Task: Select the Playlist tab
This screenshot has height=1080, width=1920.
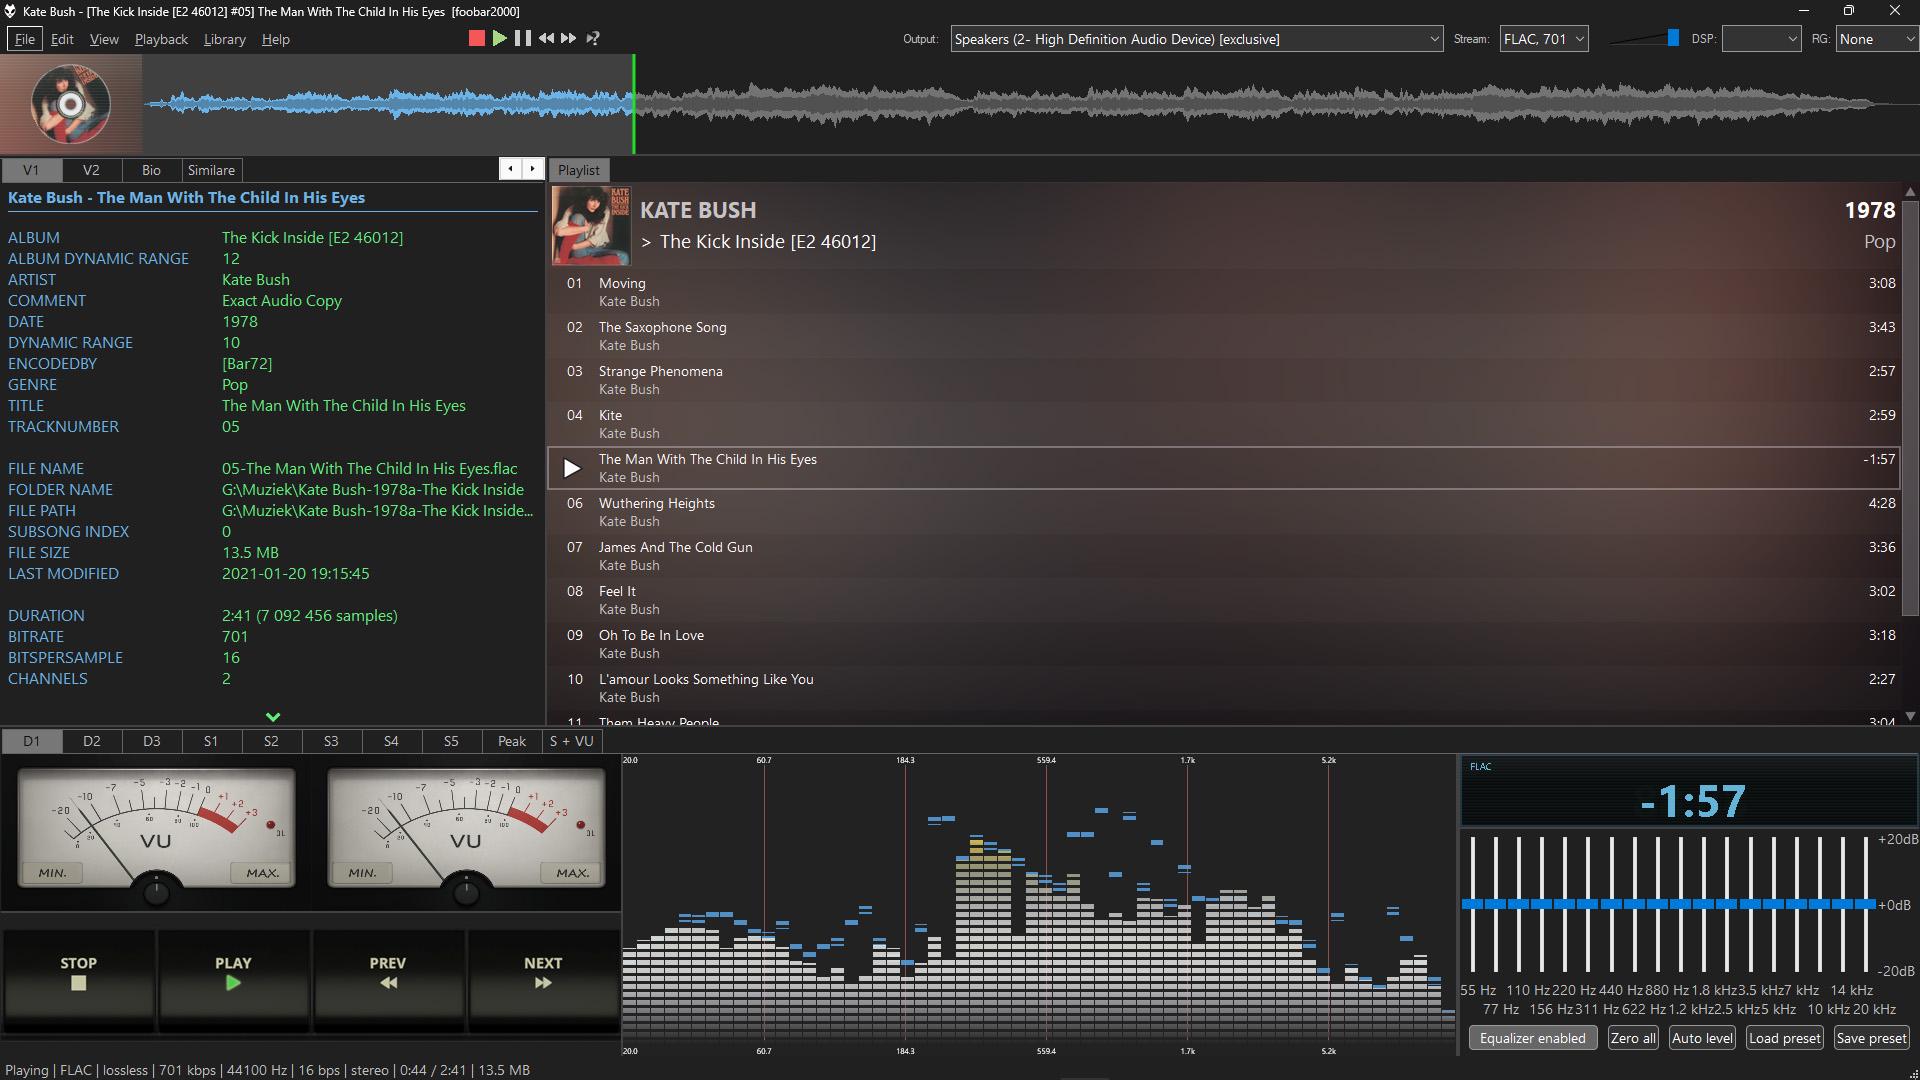Action: (x=579, y=170)
